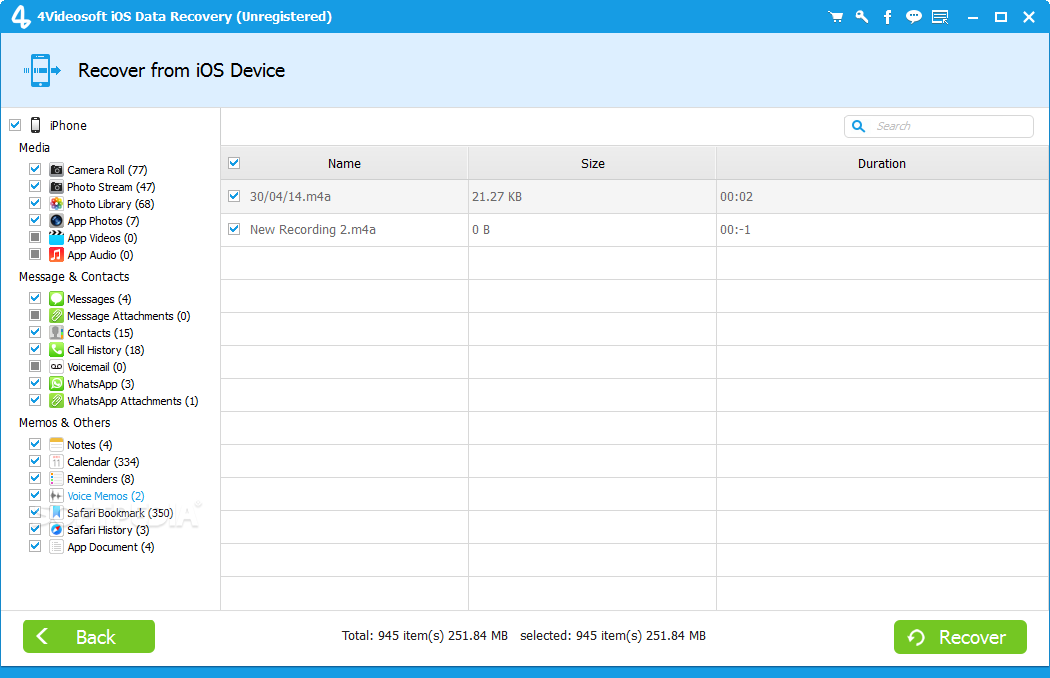Open the Facebook icon in title bar
The width and height of the screenshot is (1050, 678).
(x=887, y=17)
